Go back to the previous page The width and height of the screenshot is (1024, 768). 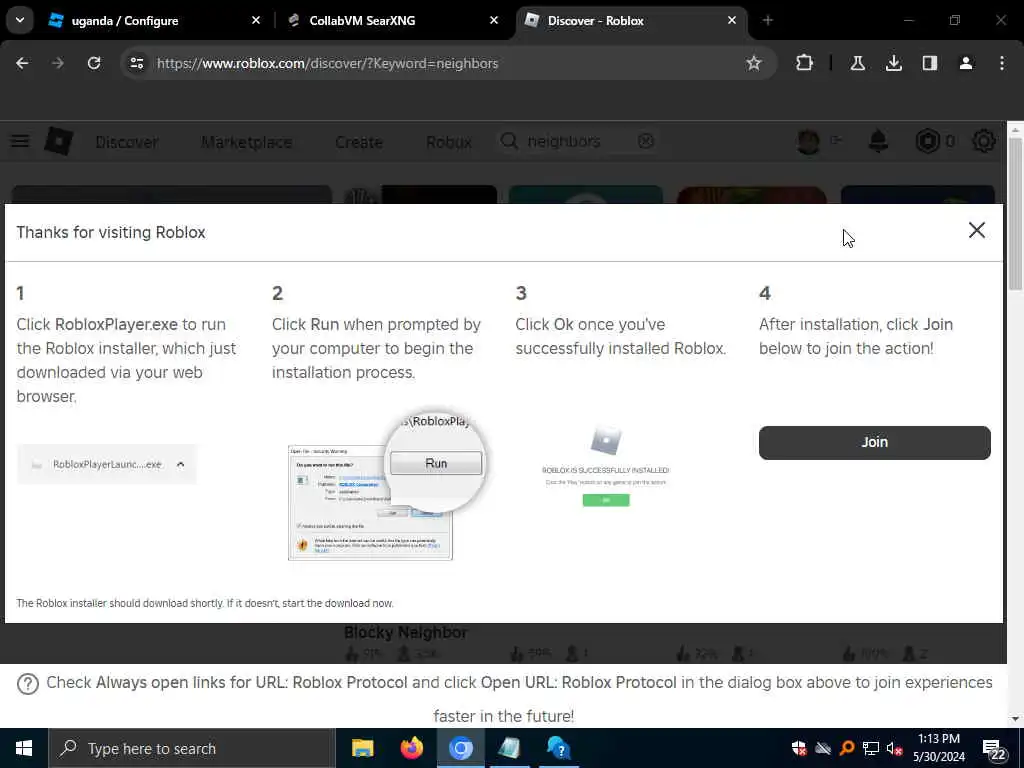click(x=22, y=63)
